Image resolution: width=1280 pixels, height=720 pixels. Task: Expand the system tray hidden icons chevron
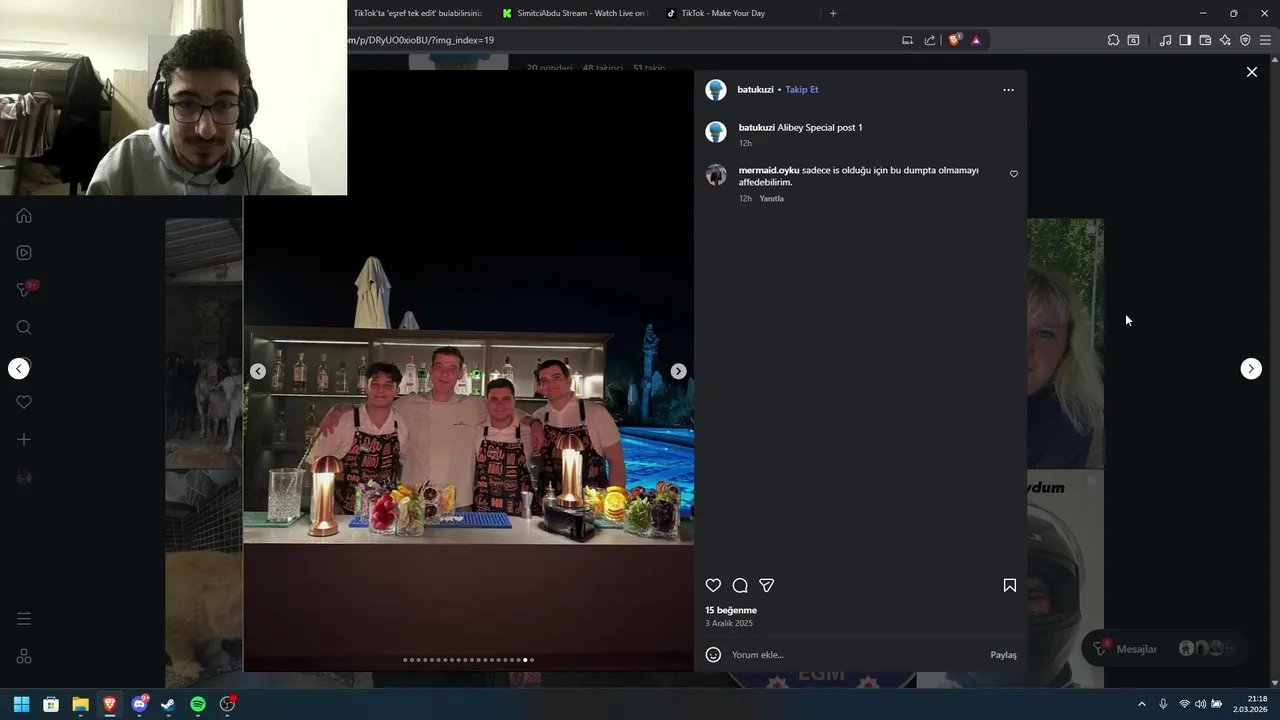click(x=1142, y=704)
